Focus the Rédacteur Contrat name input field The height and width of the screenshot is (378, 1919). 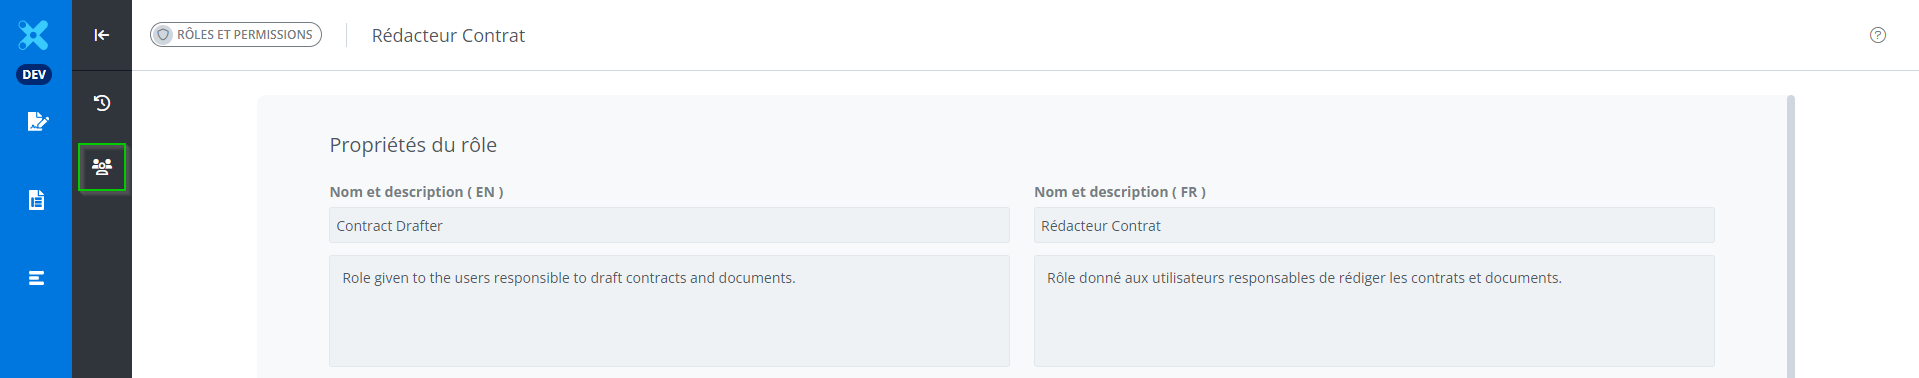pos(1374,225)
